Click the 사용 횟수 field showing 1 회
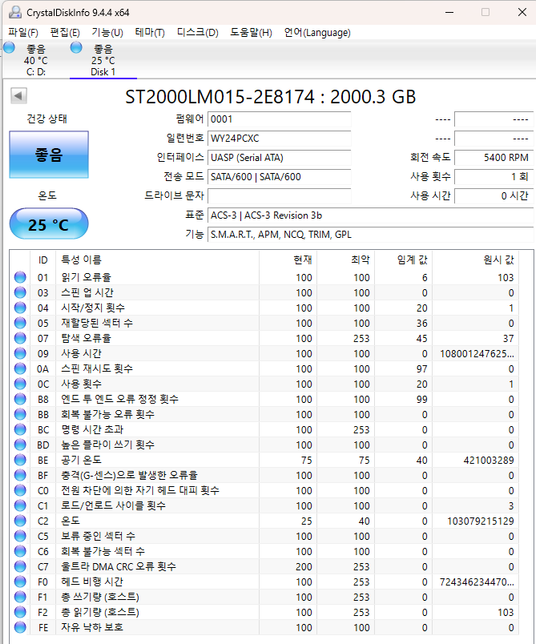The width and height of the screenshot is (536, 644). point(494,177)
